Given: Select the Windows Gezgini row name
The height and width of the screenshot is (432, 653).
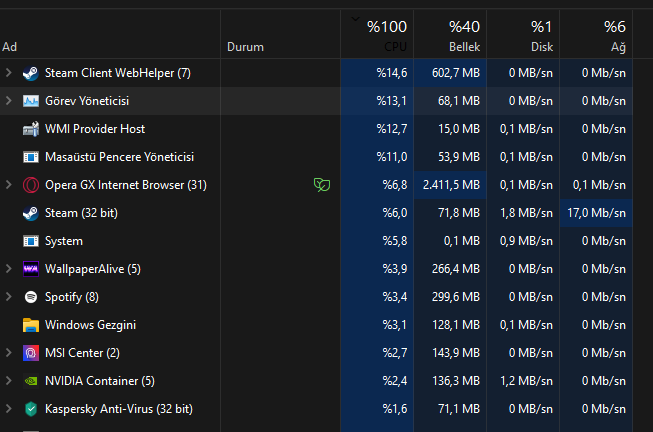Looking at the screenshot, I should point(90,325).
